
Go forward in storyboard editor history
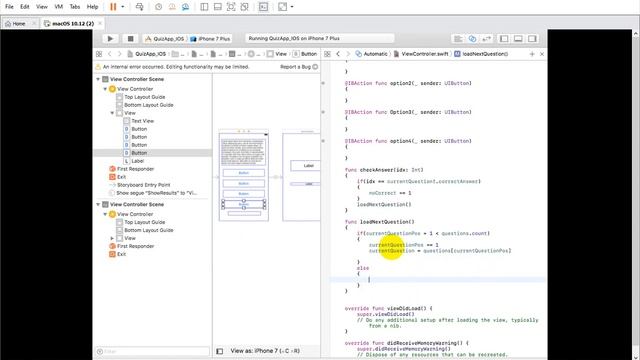[120, 54]
